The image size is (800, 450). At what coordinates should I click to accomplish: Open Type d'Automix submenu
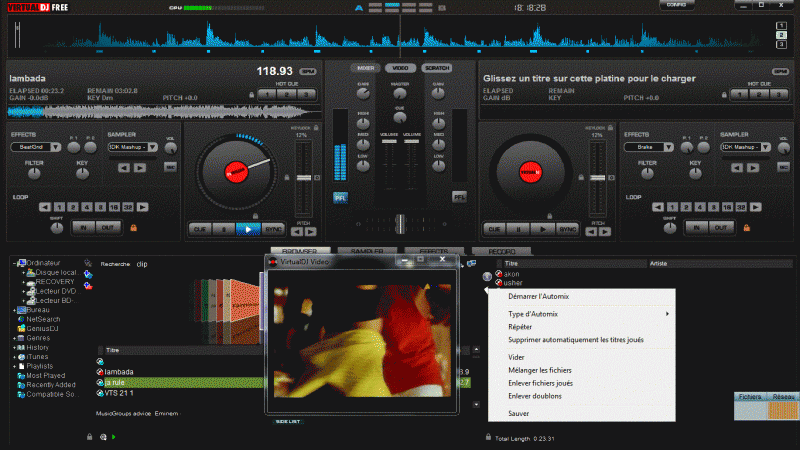tap(582, 314)
